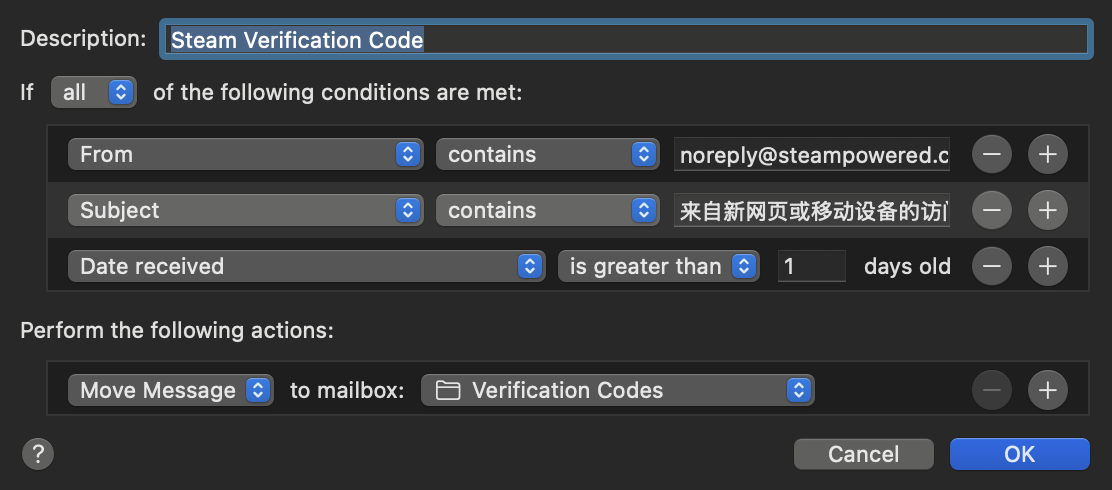Click the Description field with Steam Verification Code
The height and width of the screenshot is (490, 1112).
tap(626, 39)
